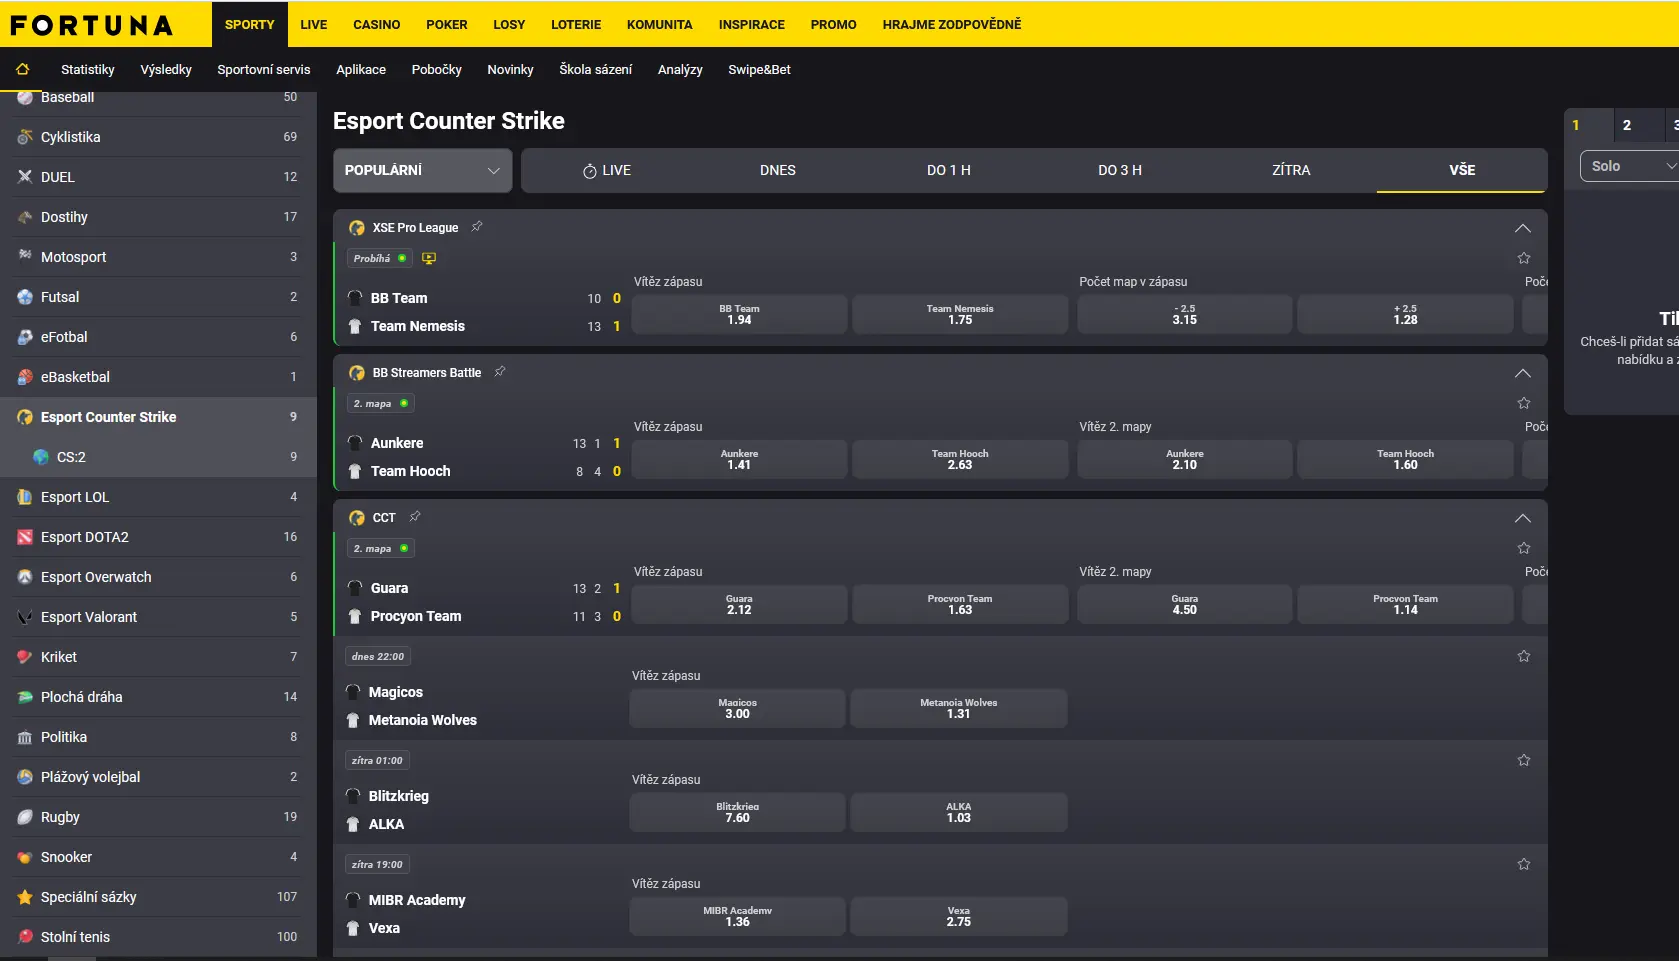Open the Výsledky link
Screen dimensions: 1679x961
pyautogui.click(x=166, y=69)
